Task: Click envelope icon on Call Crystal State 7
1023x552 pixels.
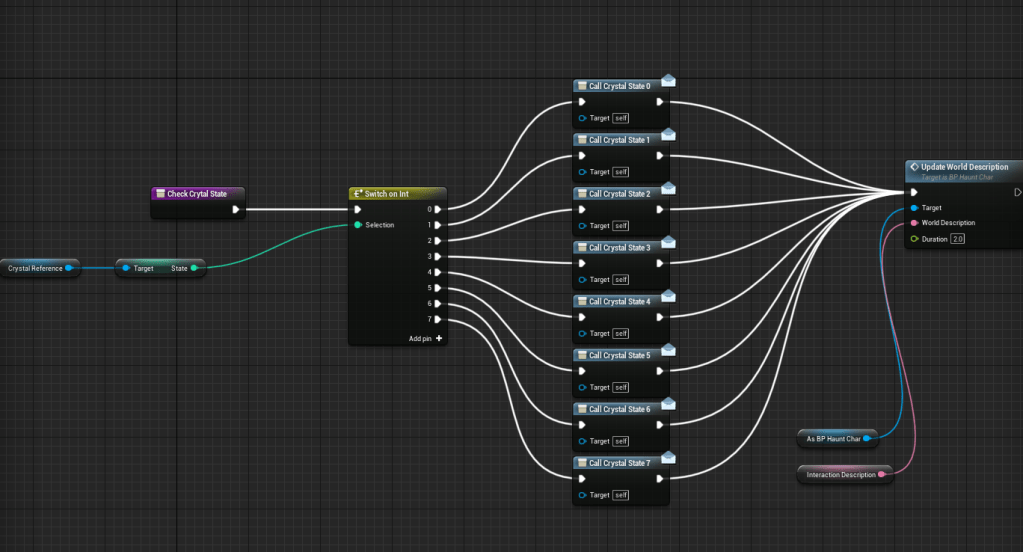Action: click(x=668, y=458)
